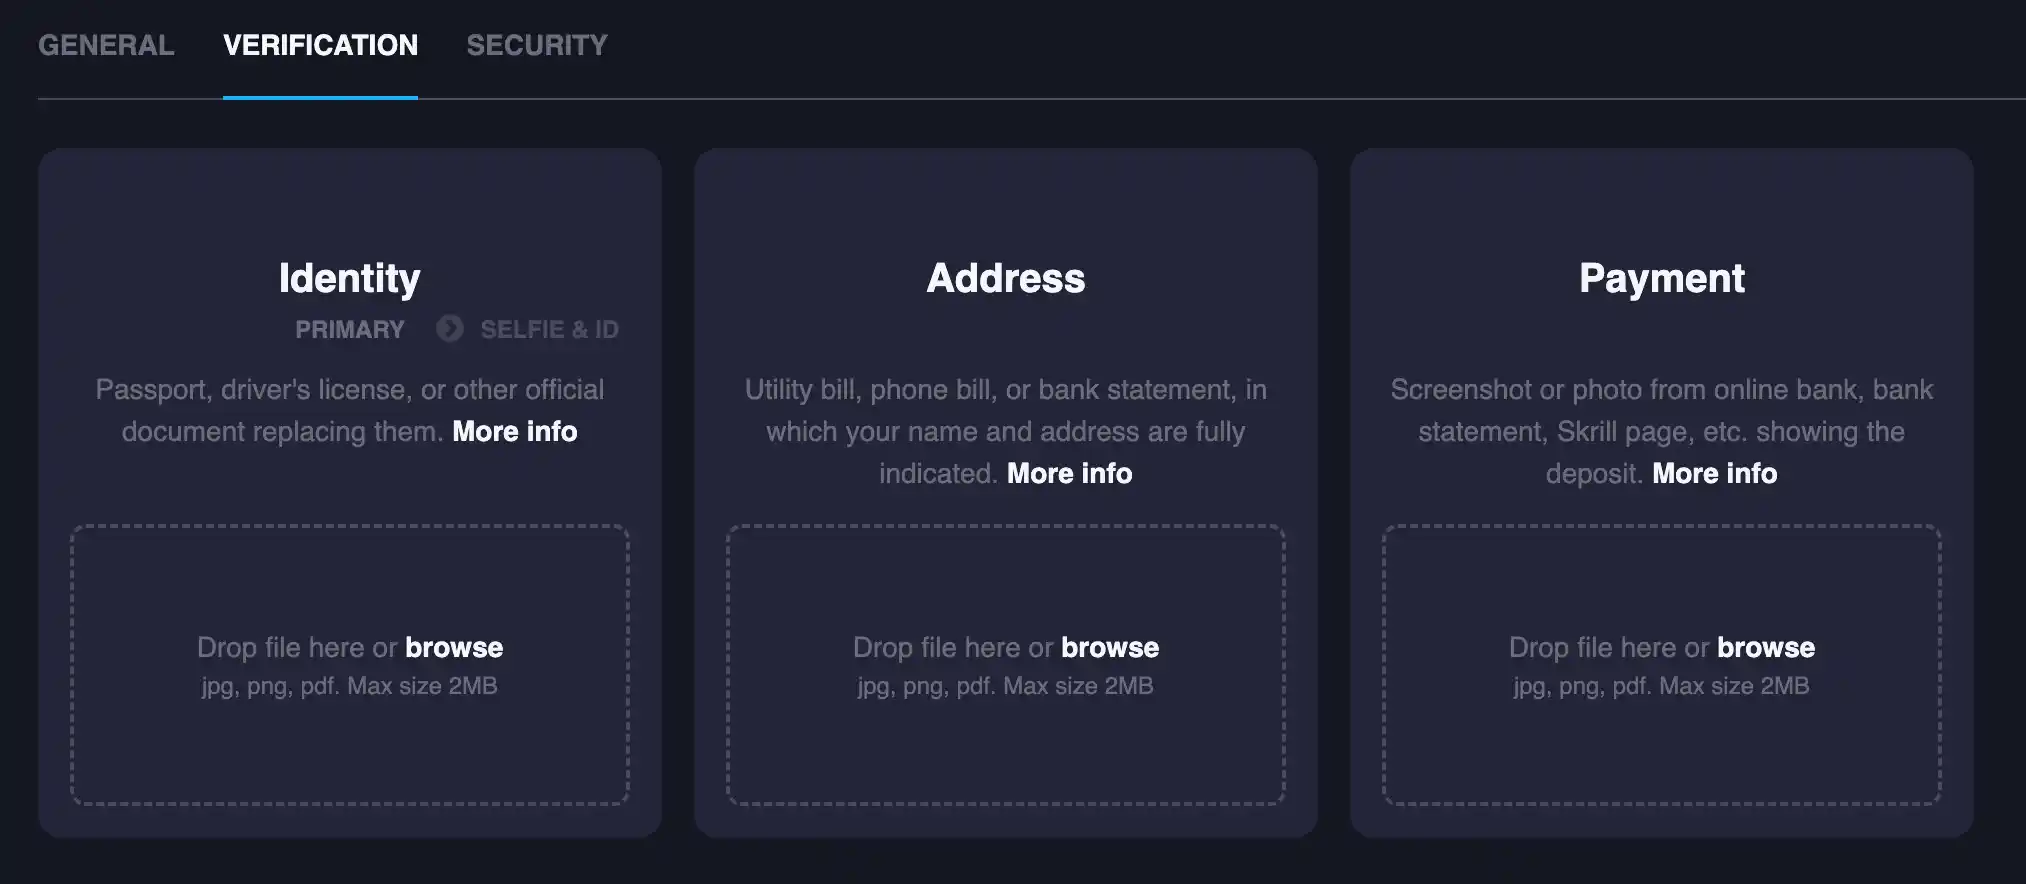Open More info for Identity verification
This screenshot has height=884, width=2026.
[514, 431]
